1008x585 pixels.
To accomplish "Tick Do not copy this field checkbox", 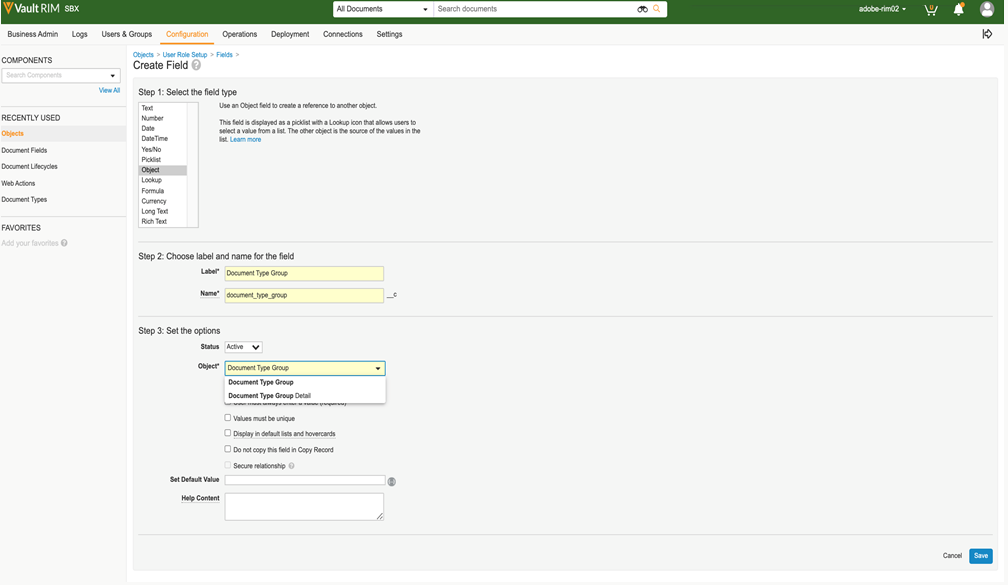I will coord(228,449).
